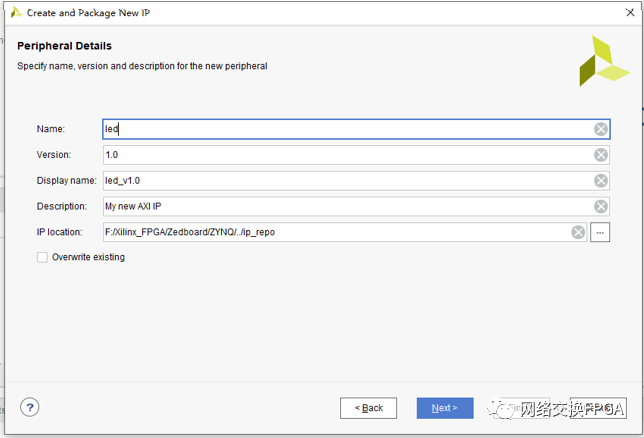
Task: Clear the Version field value
Action: coord(601,155)
